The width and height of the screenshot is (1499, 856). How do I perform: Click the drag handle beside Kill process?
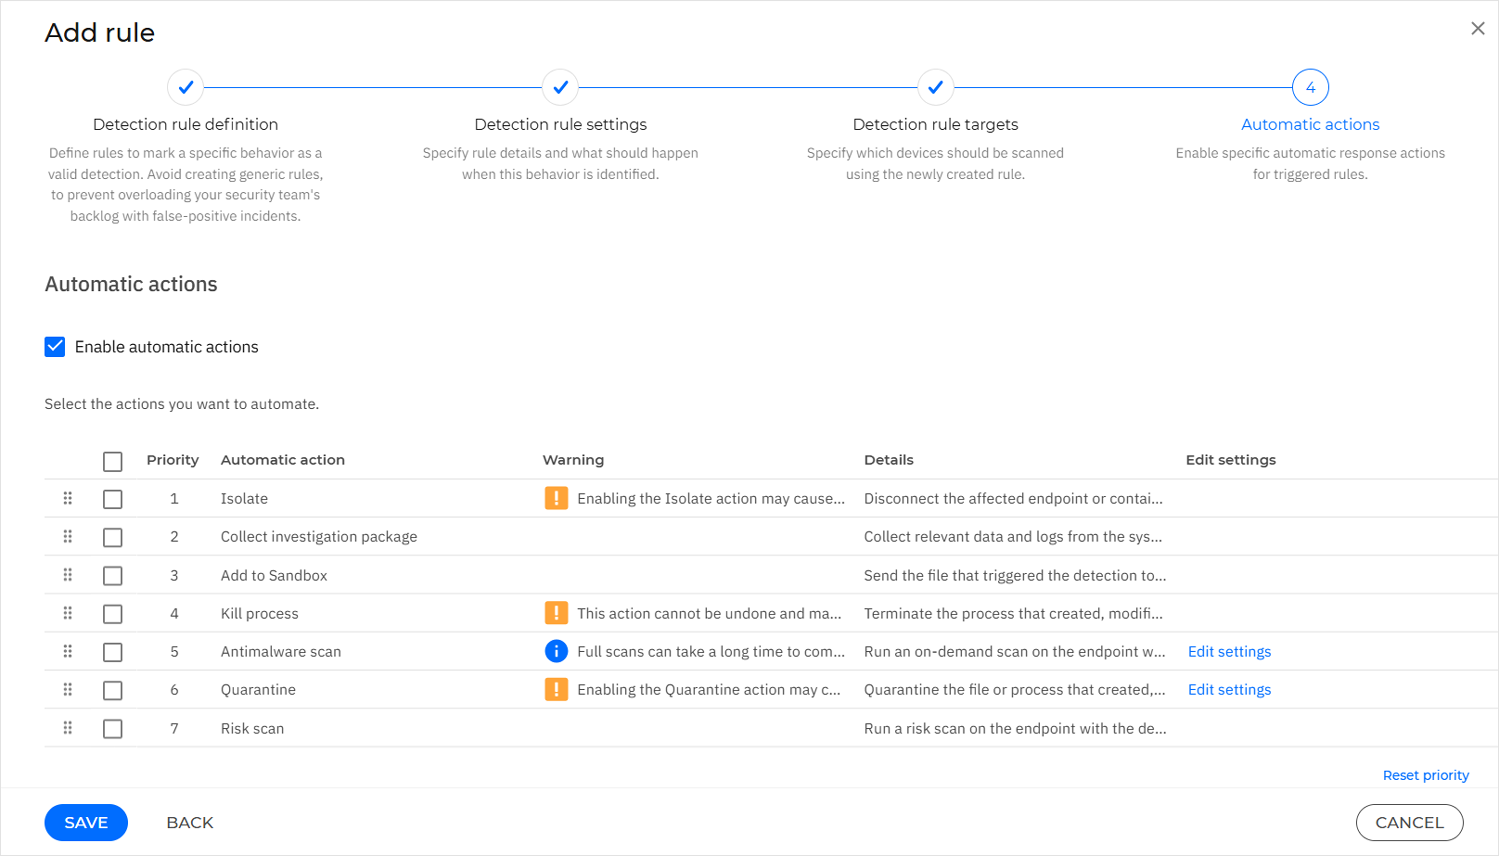[68, 613]
